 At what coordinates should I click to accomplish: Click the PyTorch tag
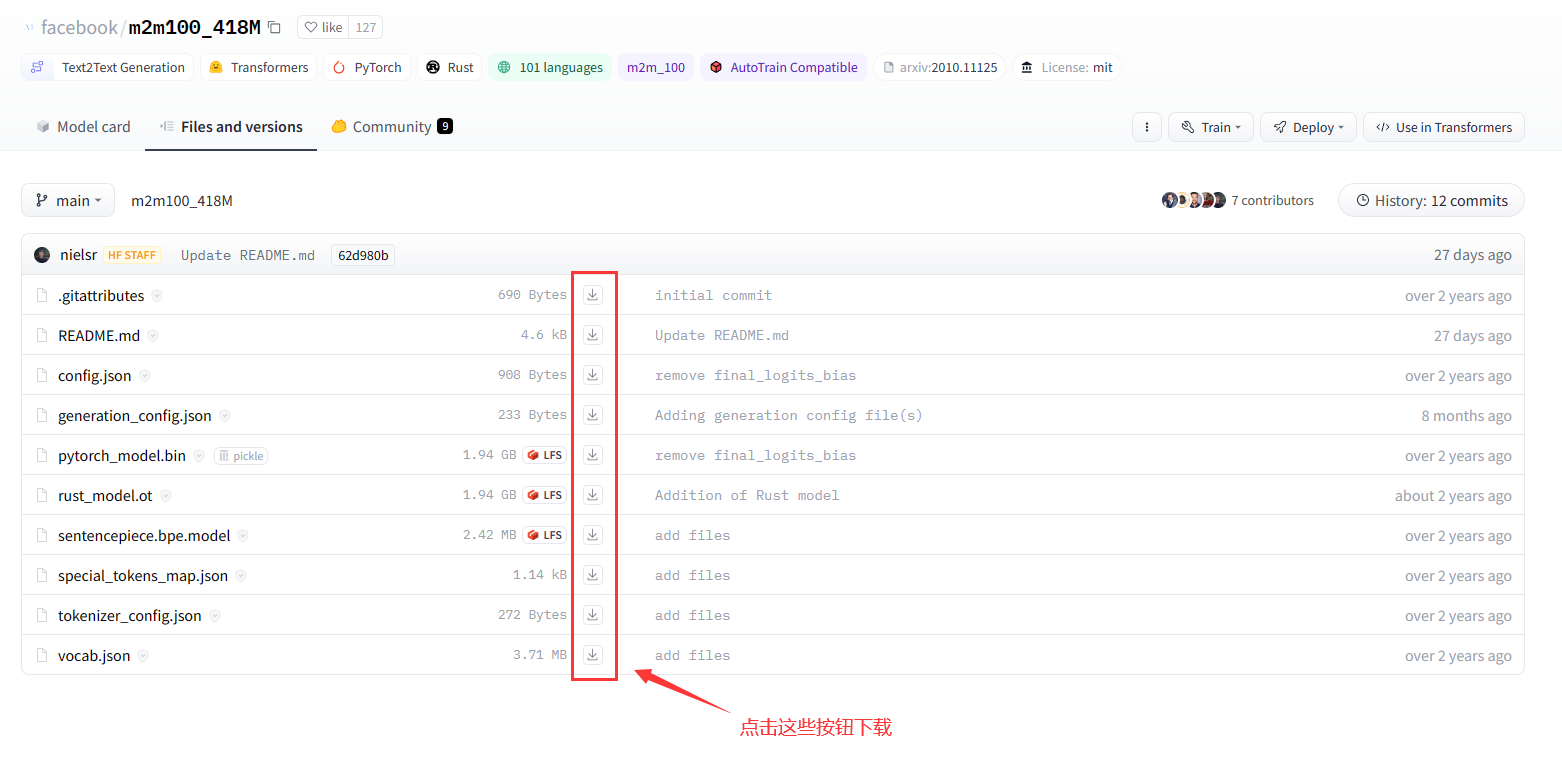click(367, 67)
